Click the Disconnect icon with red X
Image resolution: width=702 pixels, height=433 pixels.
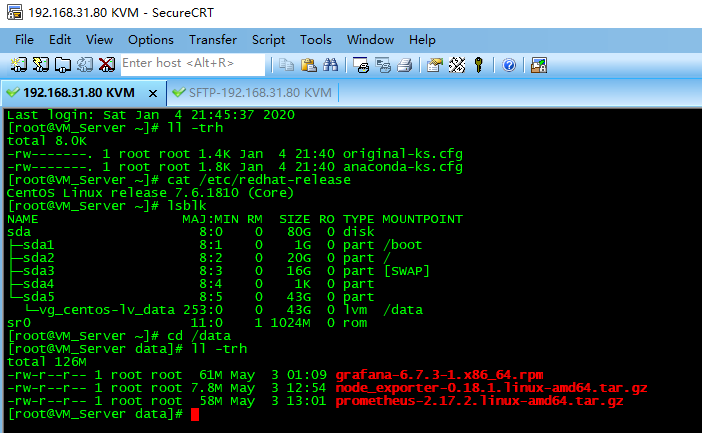click(107, 65)
